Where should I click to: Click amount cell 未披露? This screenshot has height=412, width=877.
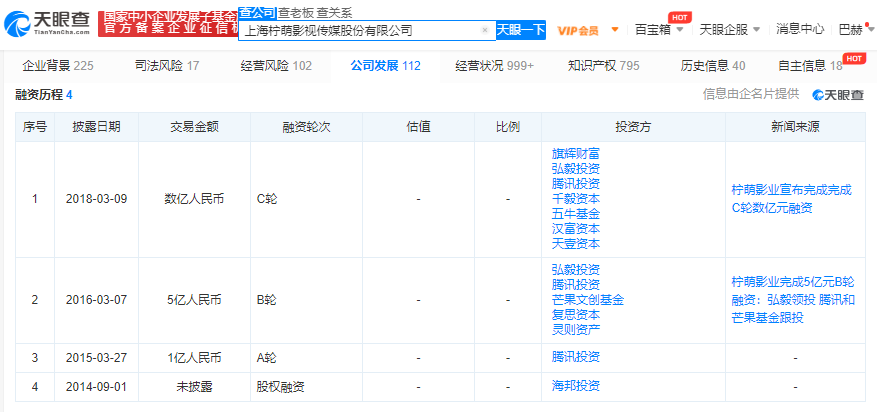click(x=194, y=386)
